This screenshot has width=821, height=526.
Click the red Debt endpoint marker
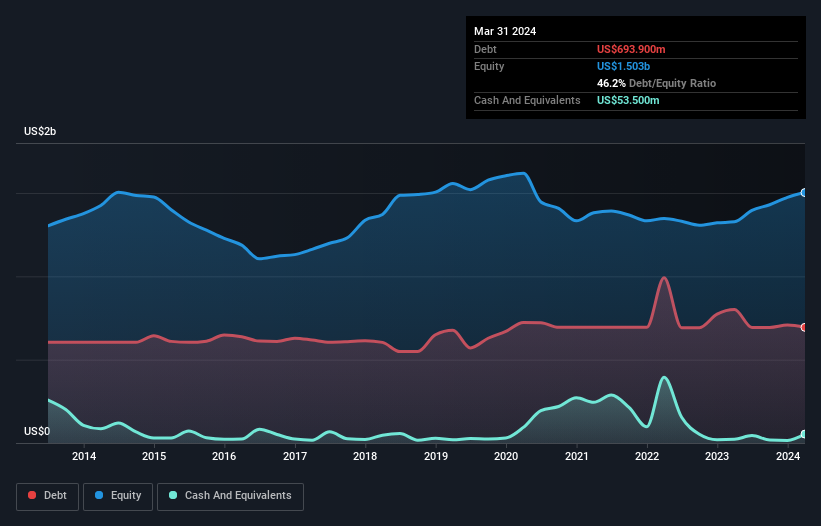tap(804, 327)
